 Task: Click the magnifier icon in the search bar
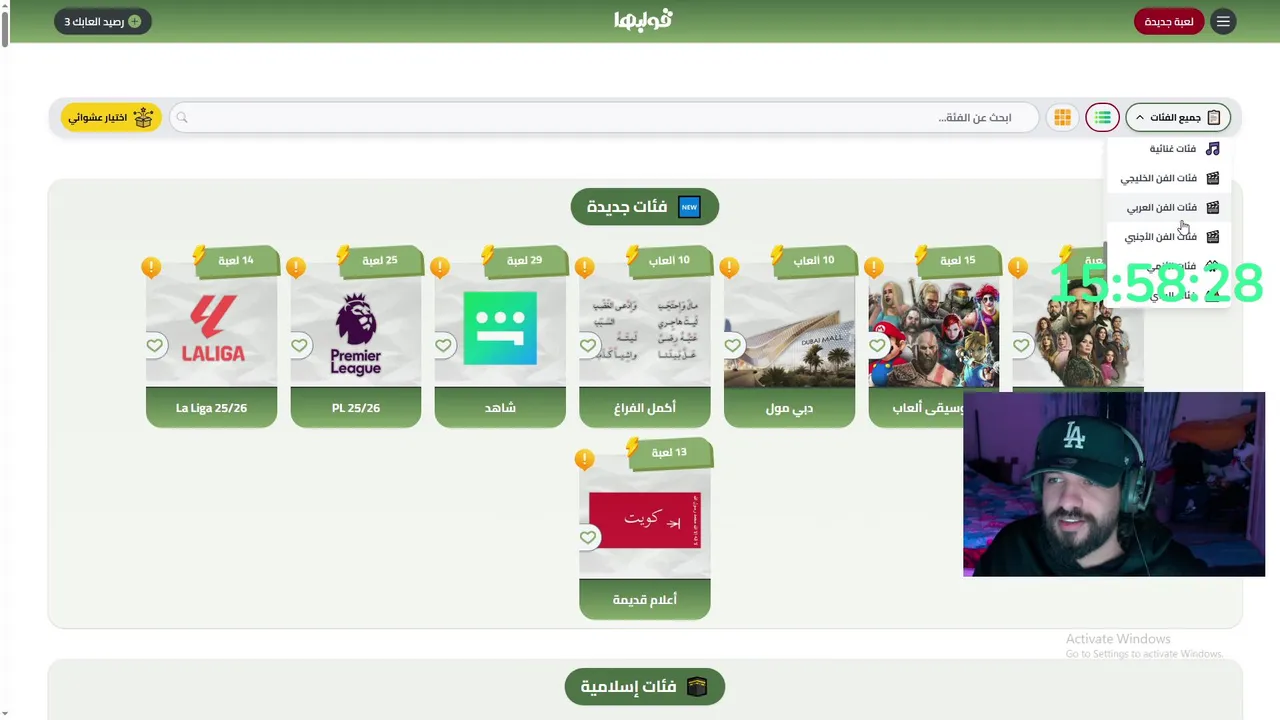point(182,118)
